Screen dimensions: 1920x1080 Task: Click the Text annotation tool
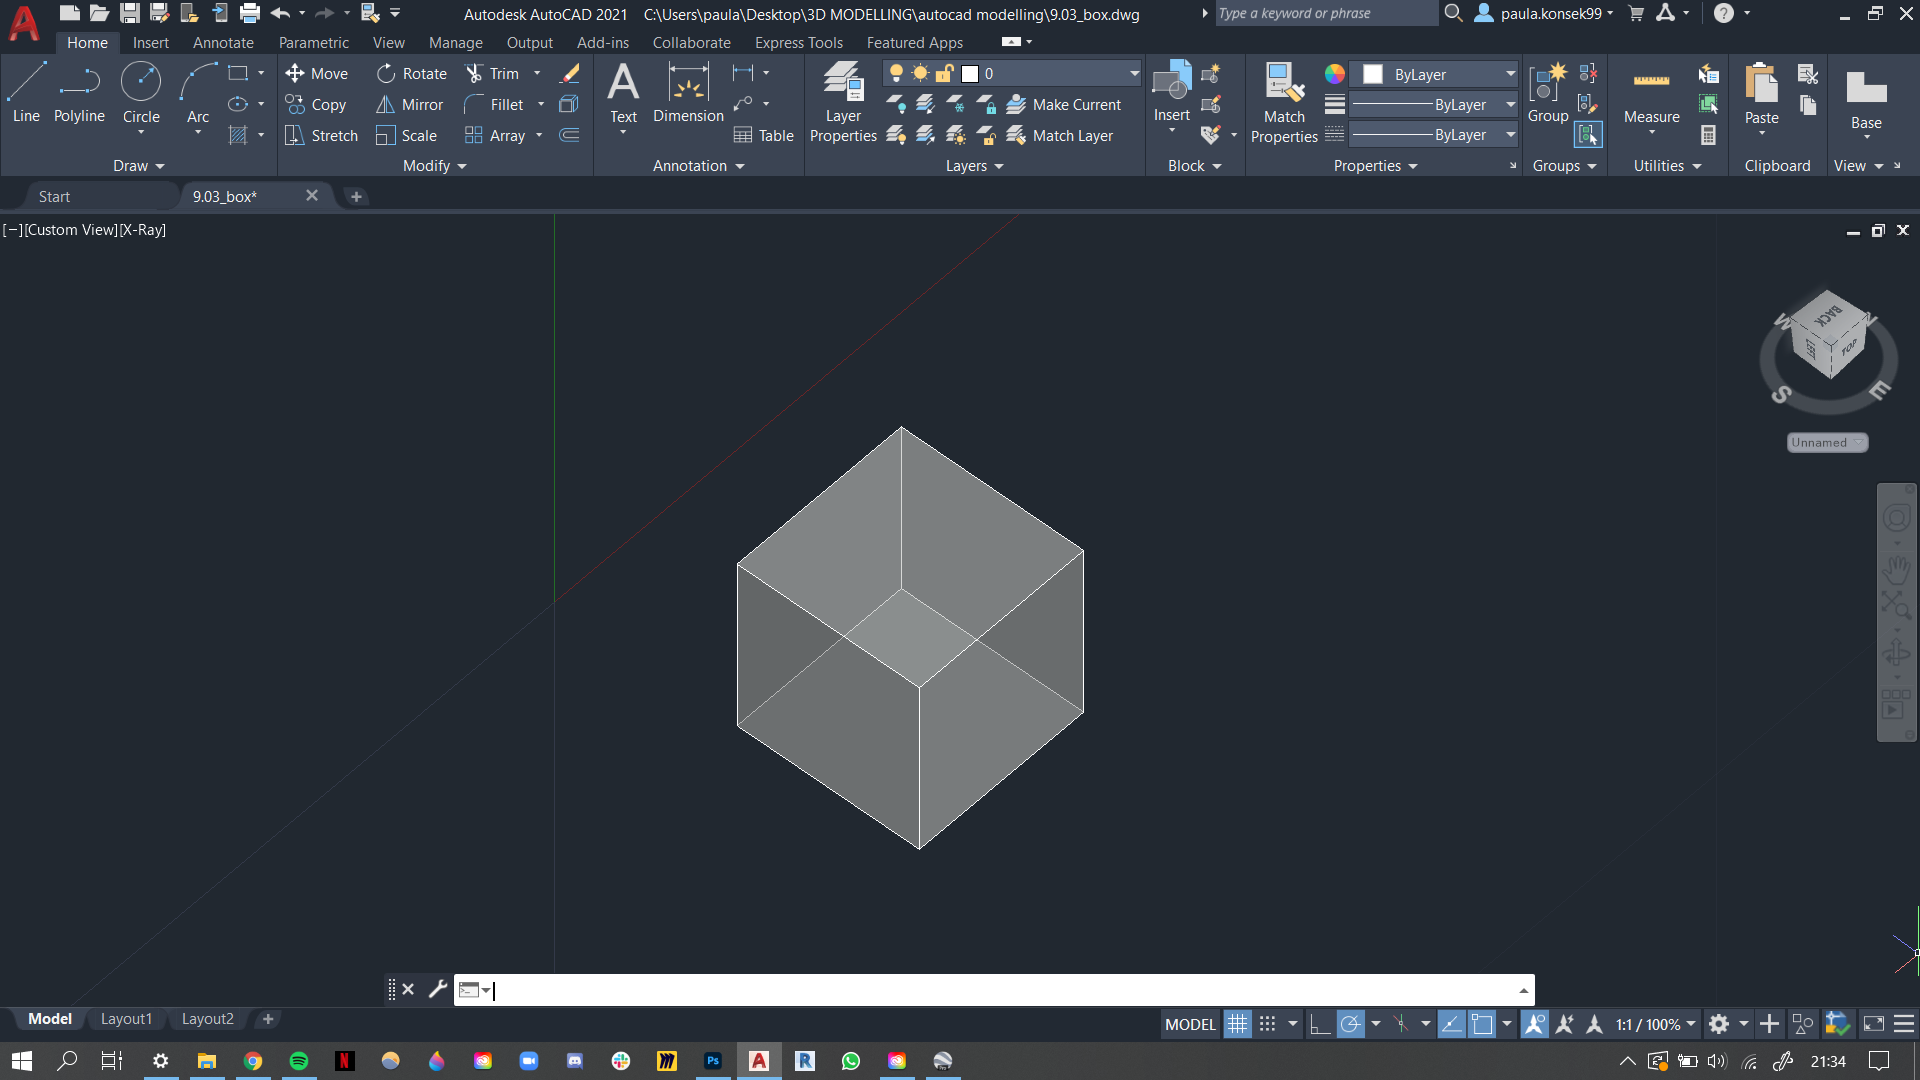[x=623, y=92]
